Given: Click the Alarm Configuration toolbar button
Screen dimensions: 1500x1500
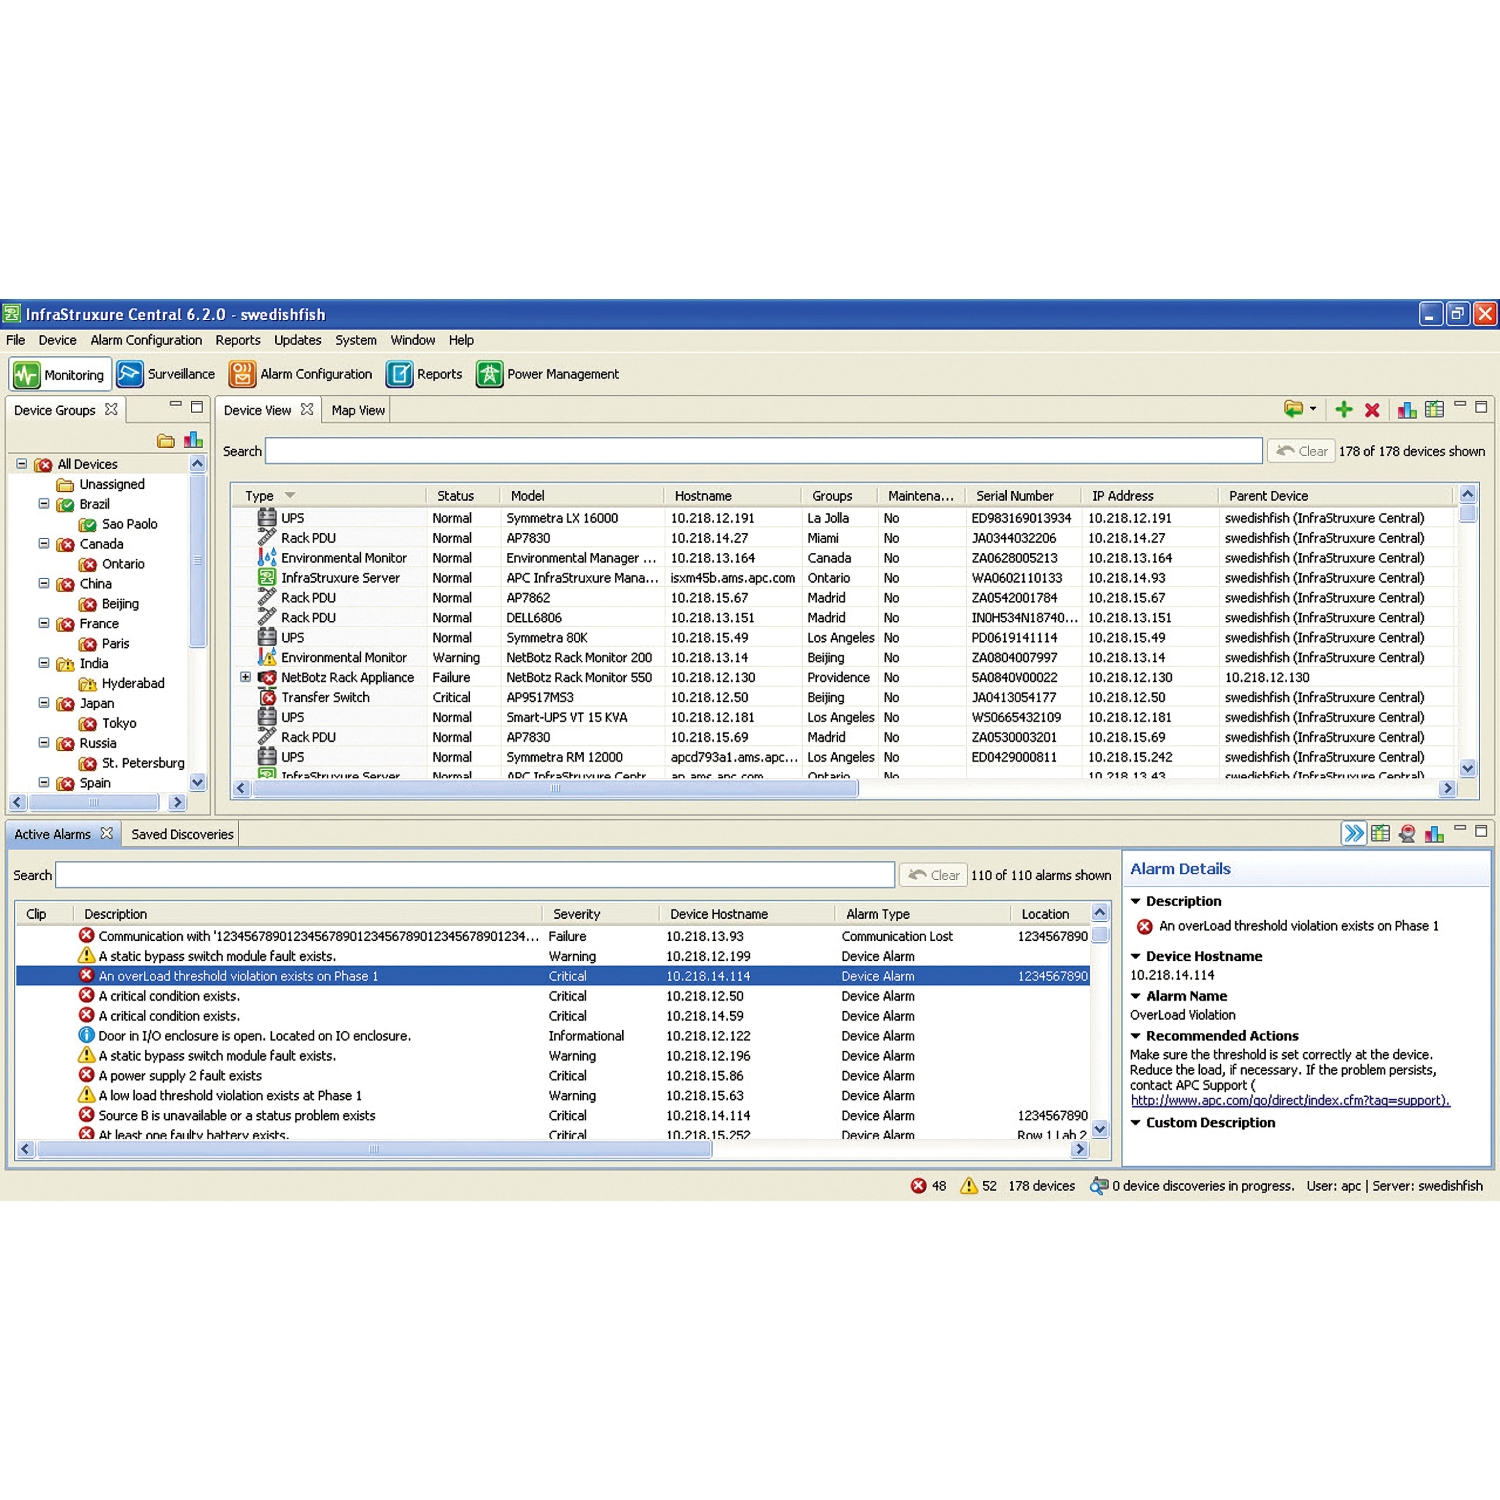Looking at the screenshot, I should pyautogui.click(x=301, y=374).
